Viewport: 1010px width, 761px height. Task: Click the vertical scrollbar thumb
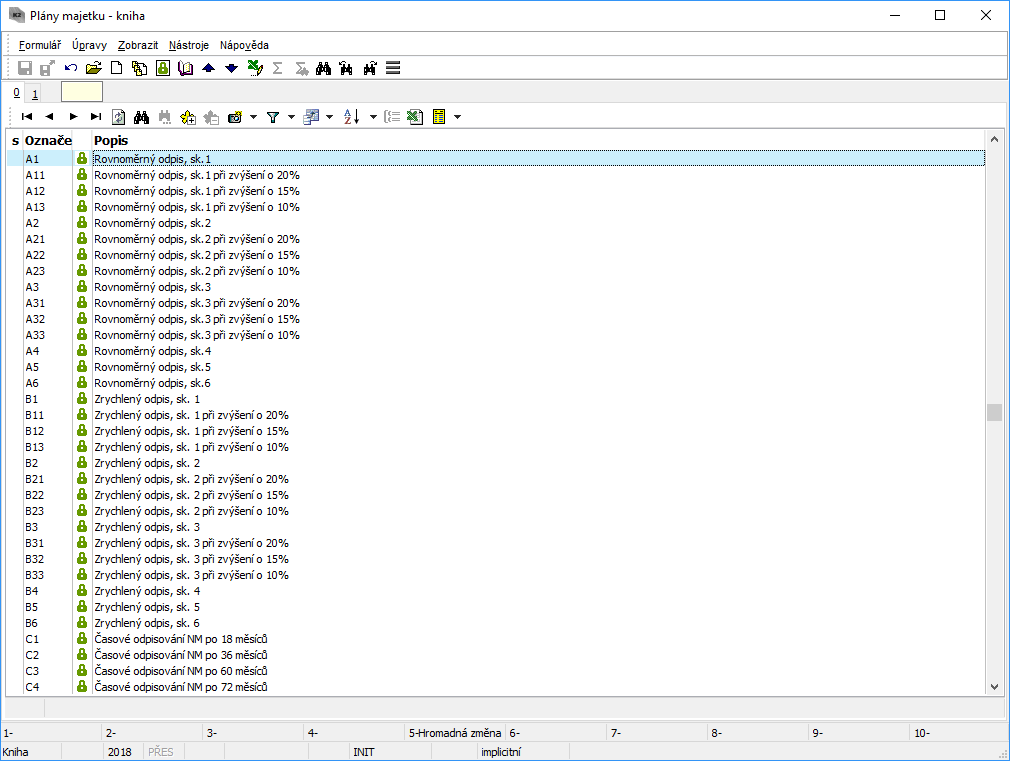click(x=994, y=412)
